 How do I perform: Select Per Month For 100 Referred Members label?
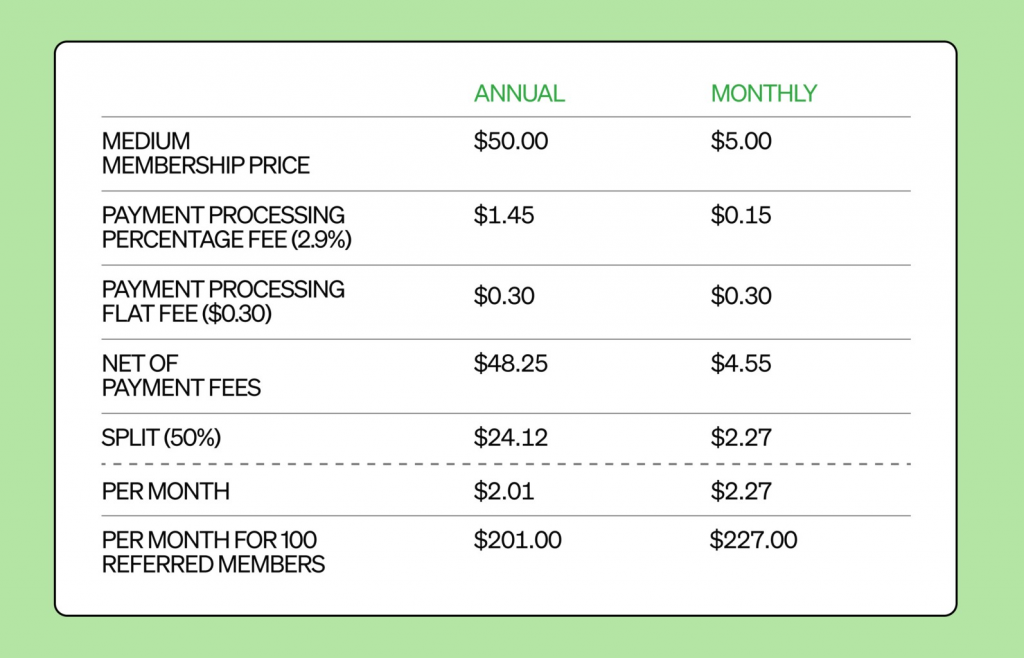click(214, 552)
